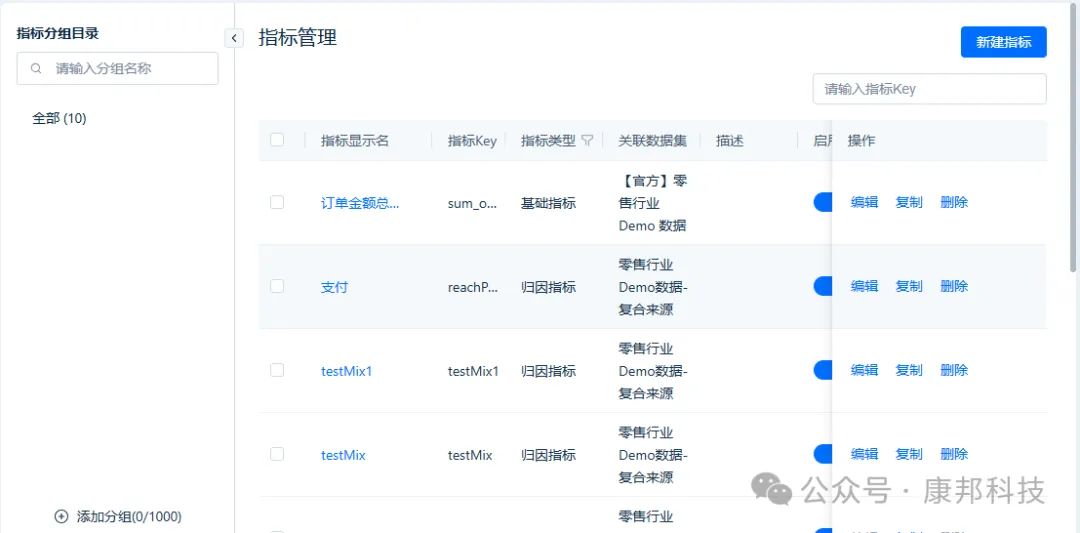The image size is (1080, 533).
Task: Check the box for the testMix1 row
Action: point(277,370)
